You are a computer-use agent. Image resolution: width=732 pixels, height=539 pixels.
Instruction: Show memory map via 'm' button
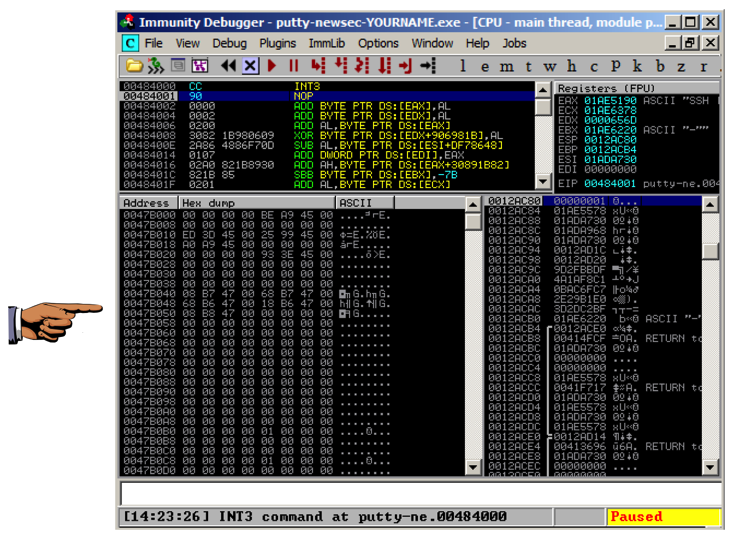pos(507,67)
